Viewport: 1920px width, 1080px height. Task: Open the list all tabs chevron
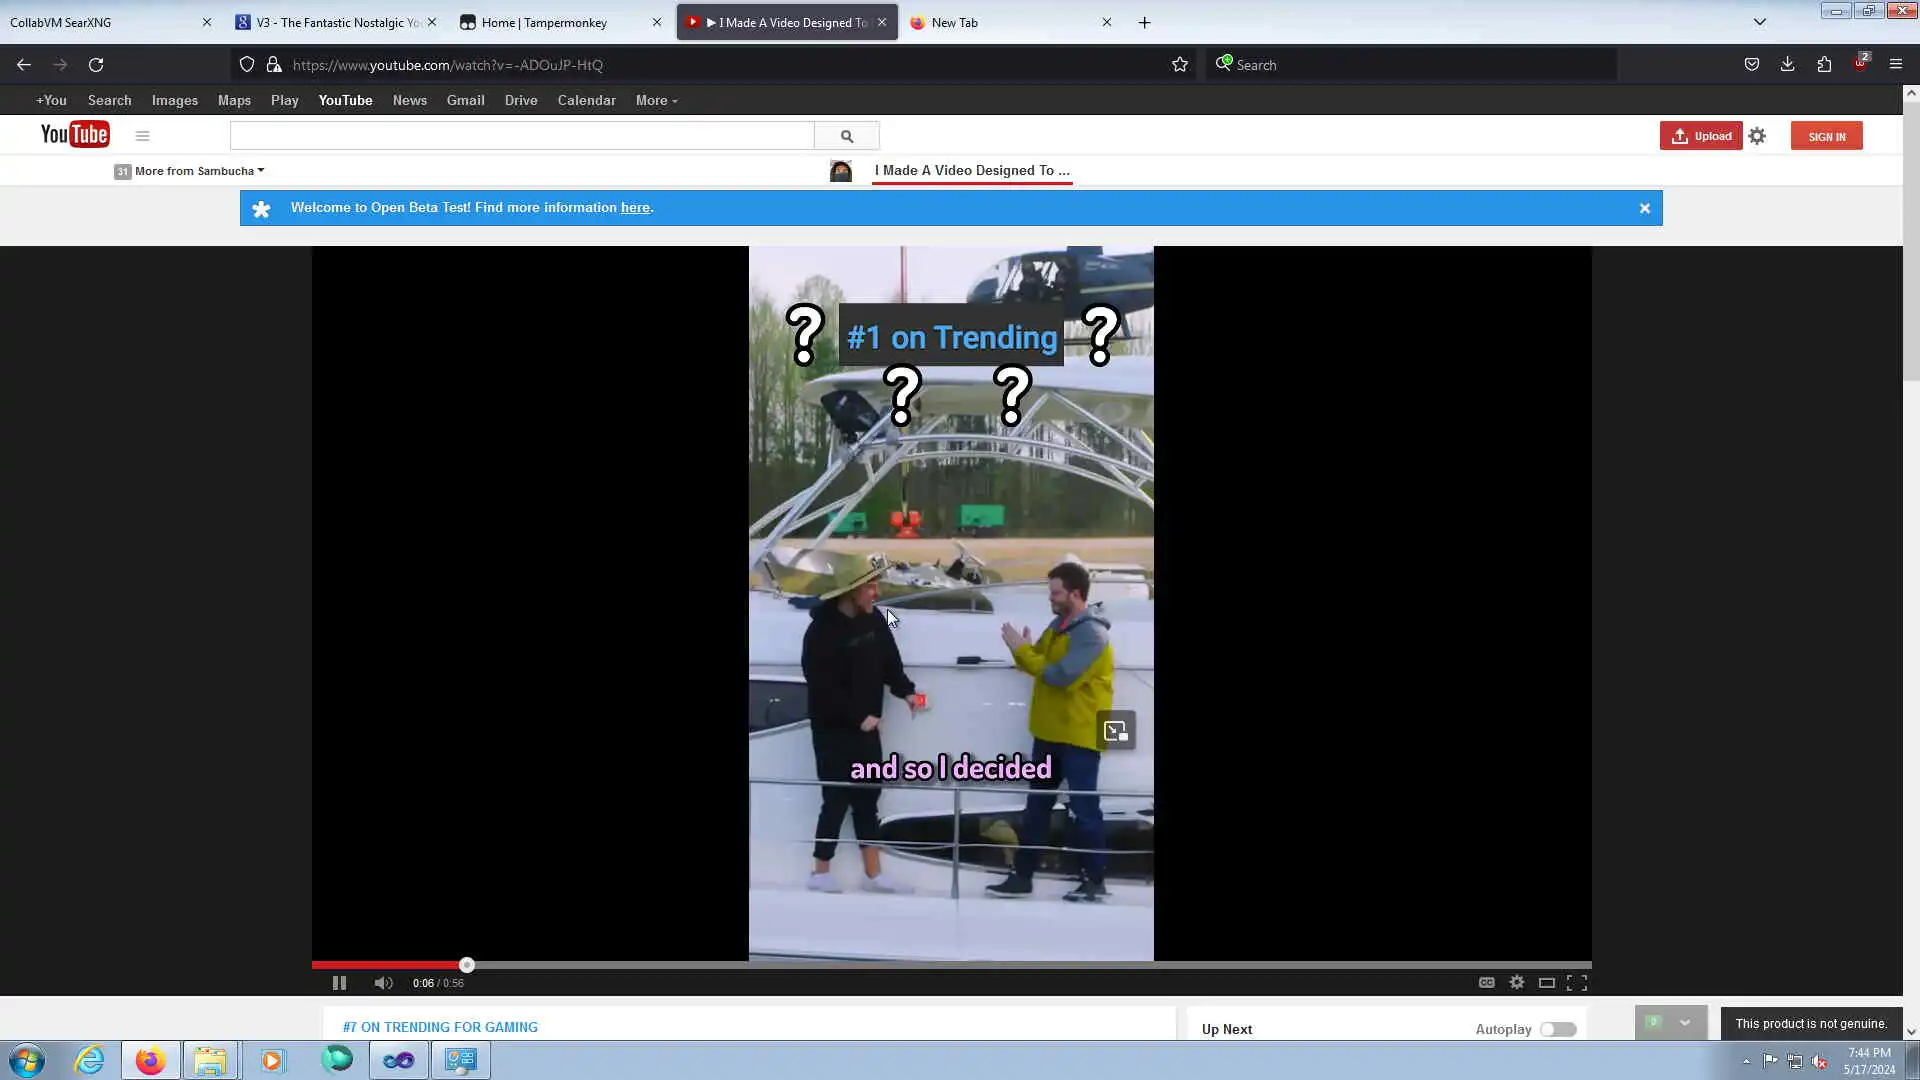[1760, 22]
